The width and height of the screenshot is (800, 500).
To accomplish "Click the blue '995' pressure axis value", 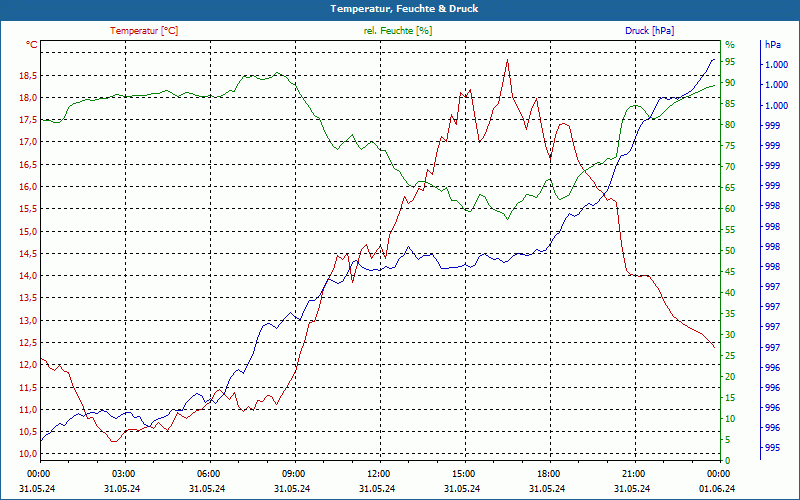I will coord(772,447).
